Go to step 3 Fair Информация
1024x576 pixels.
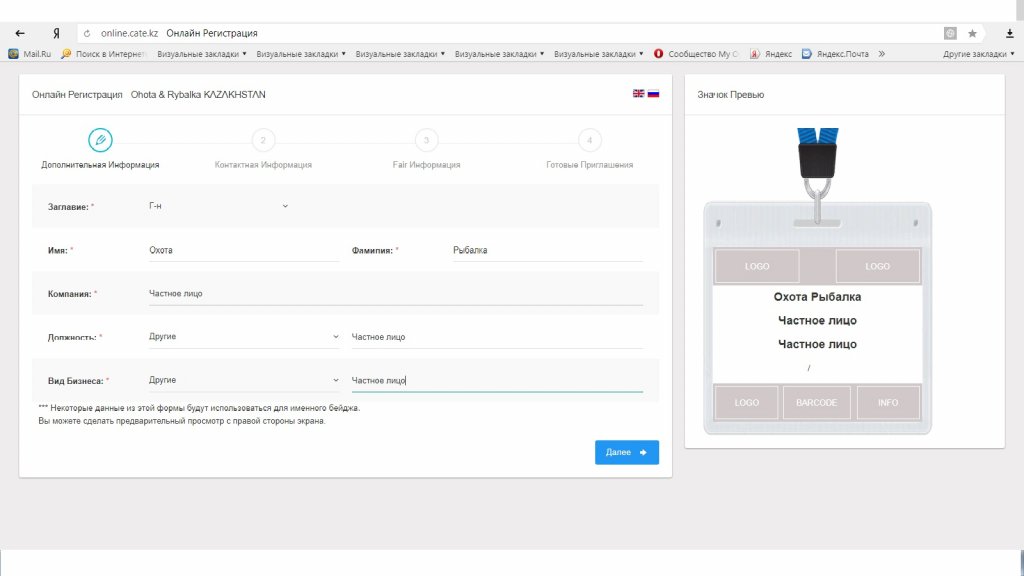(426, 141)
